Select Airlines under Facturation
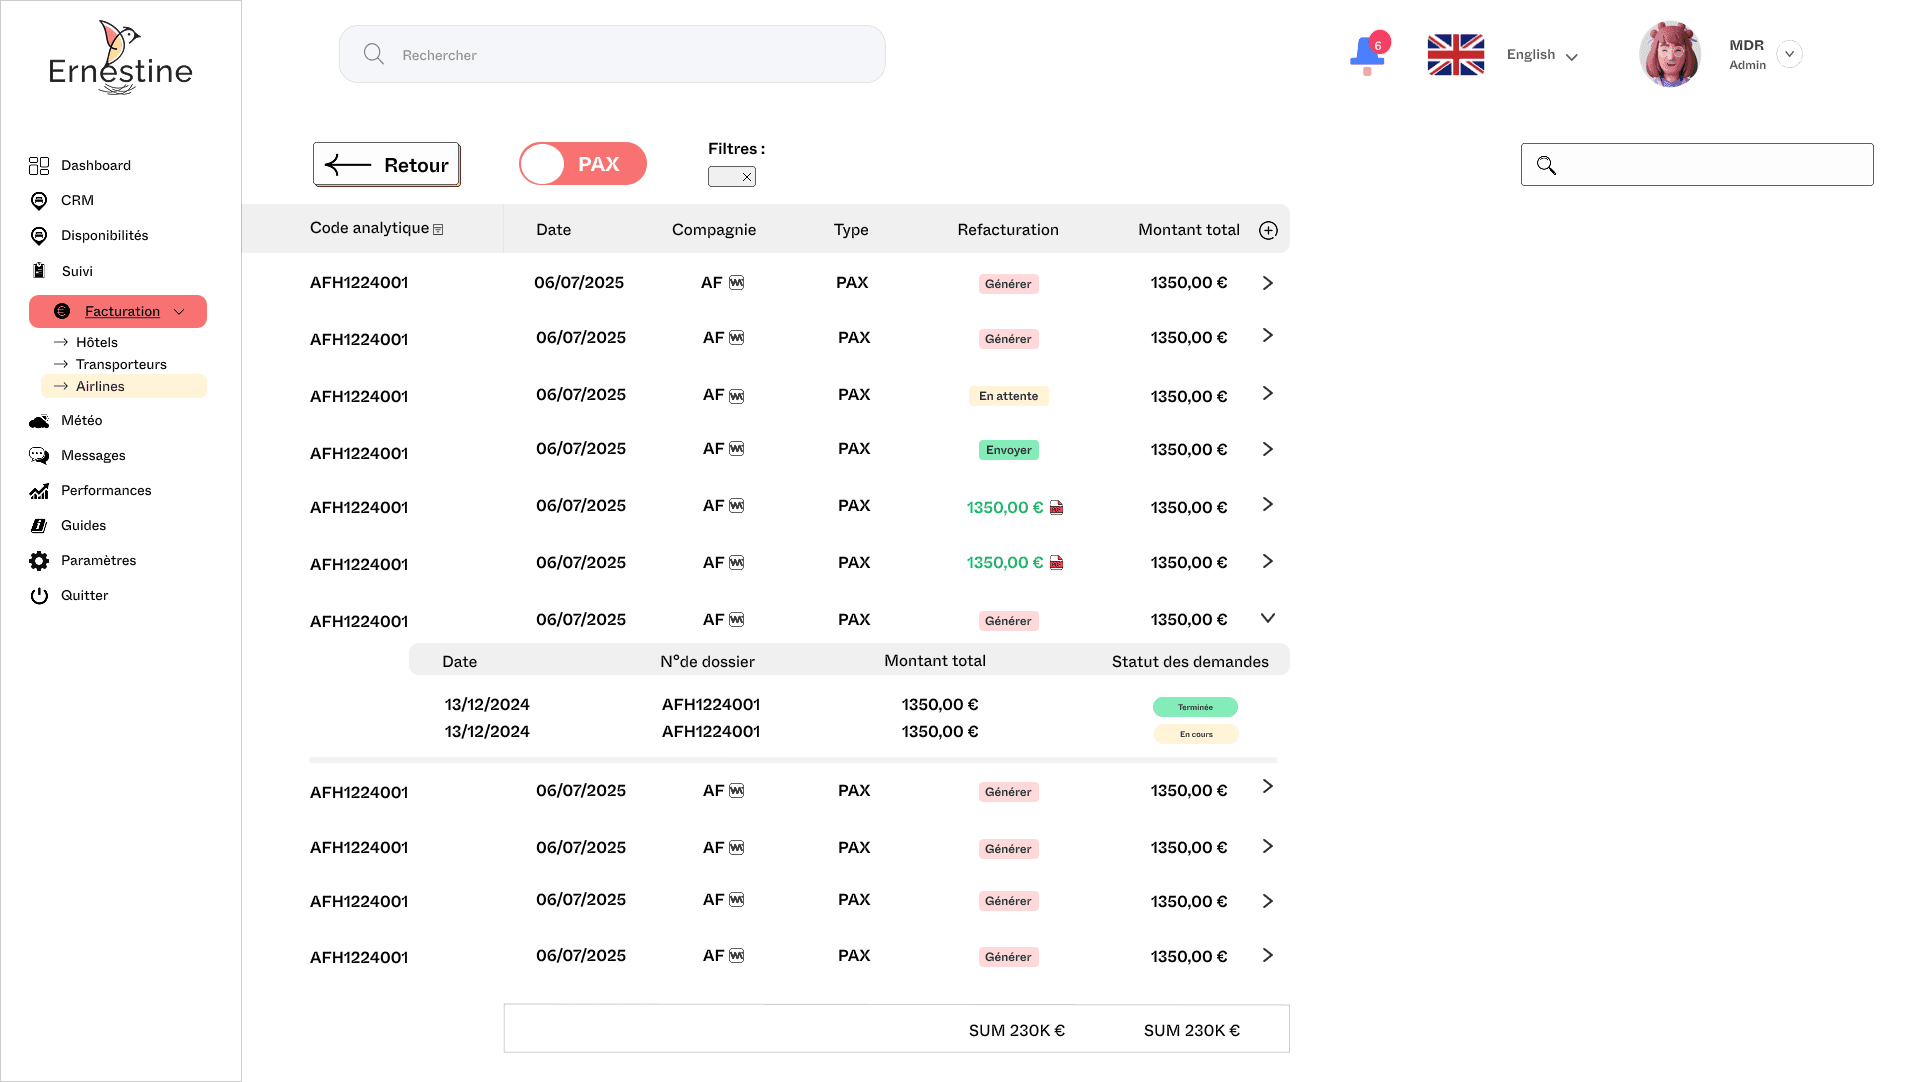 pyautogui.click(x=99, y=386)
